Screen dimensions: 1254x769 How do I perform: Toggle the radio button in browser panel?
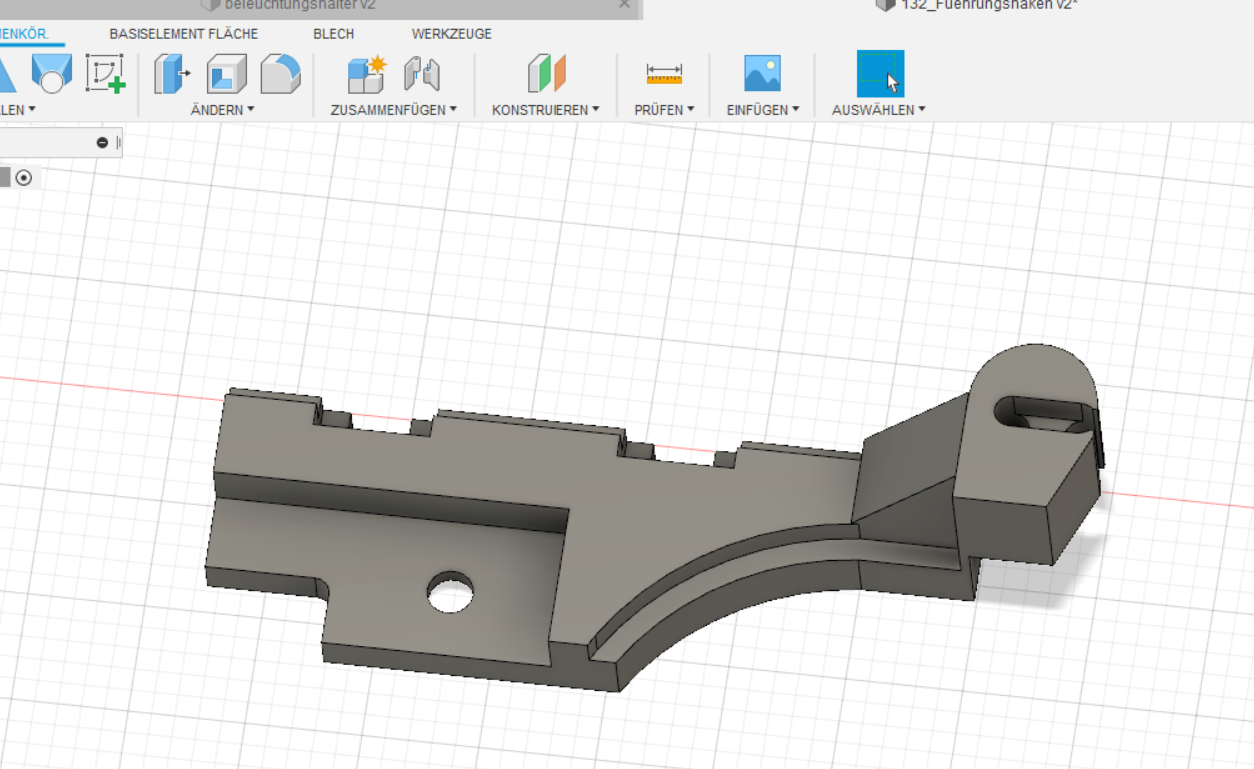tap(24, 178)
